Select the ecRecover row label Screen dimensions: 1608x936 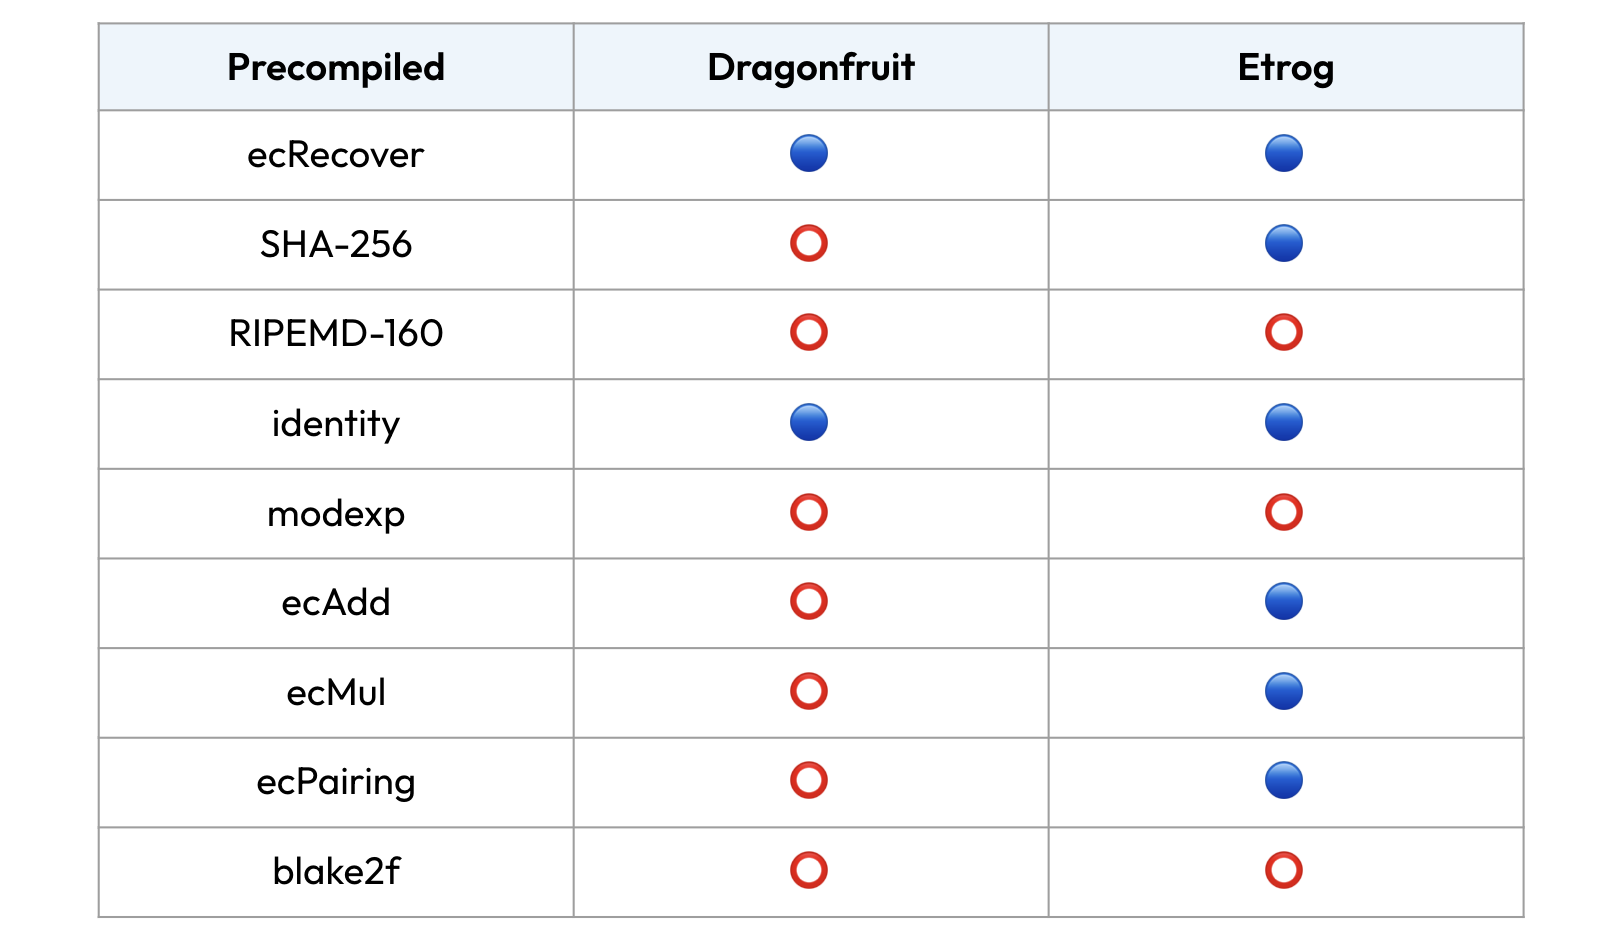tap(336, 155)
